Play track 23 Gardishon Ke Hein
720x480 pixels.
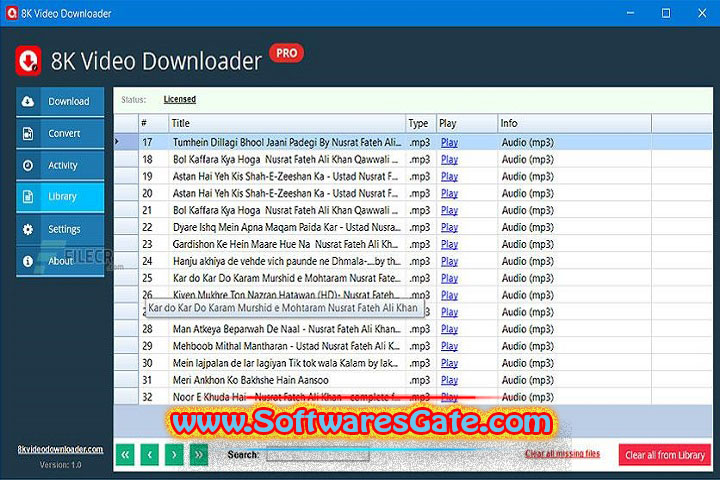[449, 244]
